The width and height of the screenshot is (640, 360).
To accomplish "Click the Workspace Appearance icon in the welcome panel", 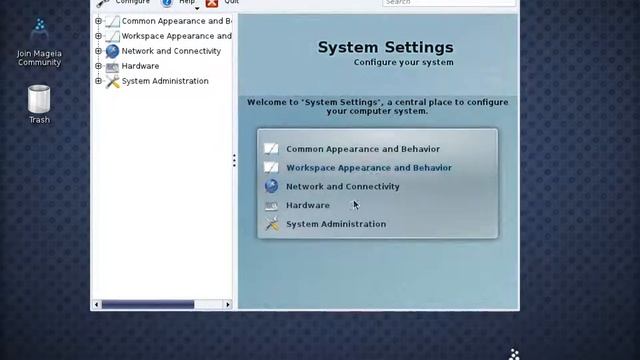I will (271, 168).
